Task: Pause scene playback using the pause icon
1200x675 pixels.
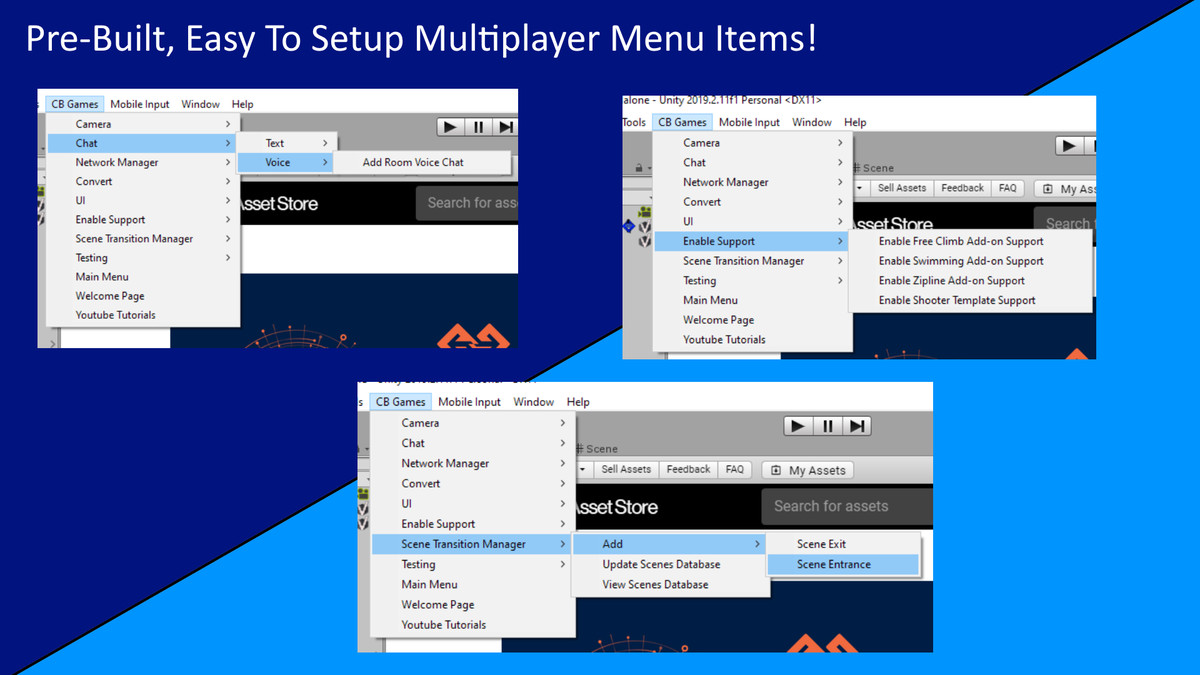Action: [x=479, y=126]
